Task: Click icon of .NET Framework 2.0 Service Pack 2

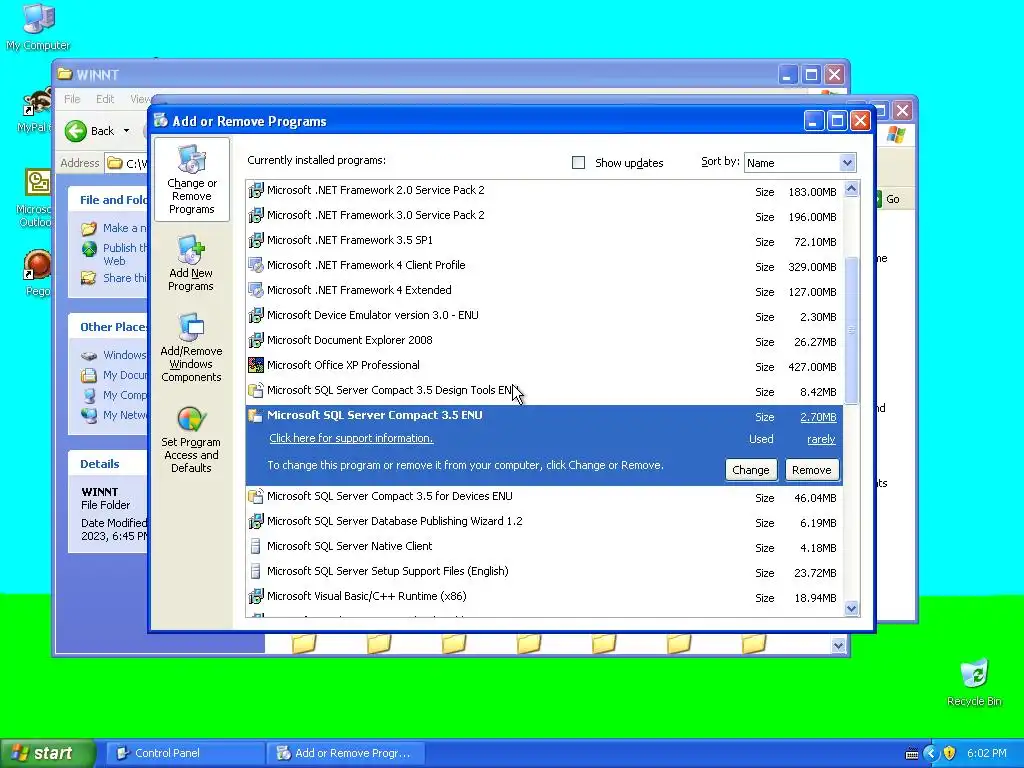Action: [256, 191]
